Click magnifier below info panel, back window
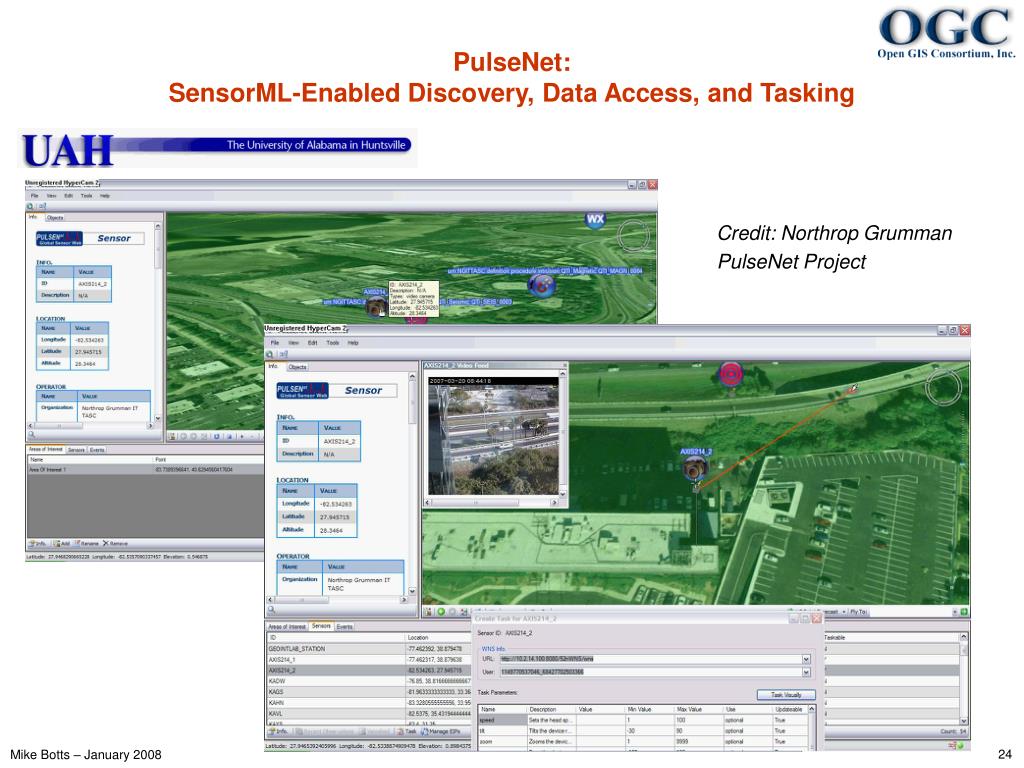Image resolution: width=1024 pixels, height=768 pixels. click(x=31, y=434)
